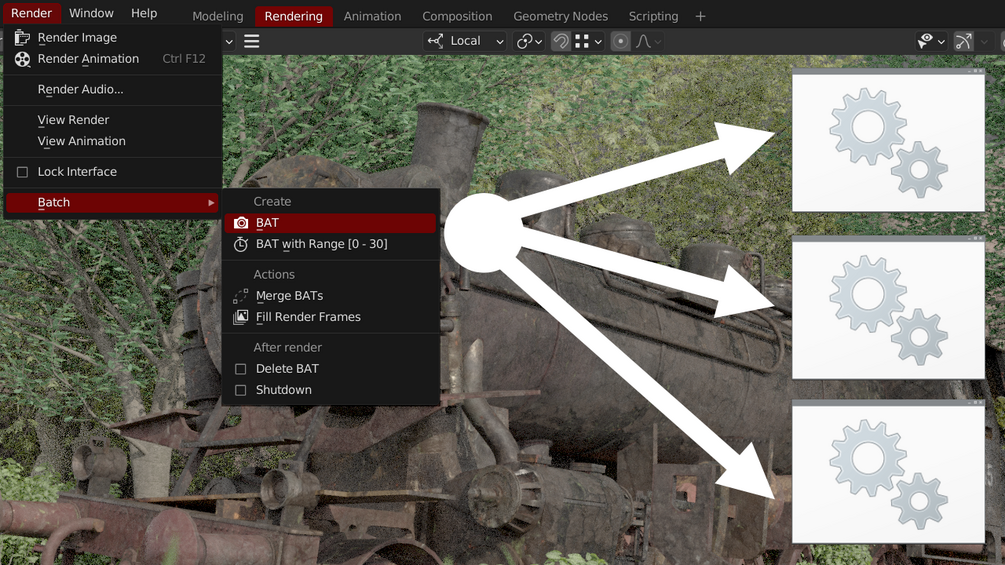Click the Create section label
1005x565 pixels.
pyautogui.click(x=272, y=201)
